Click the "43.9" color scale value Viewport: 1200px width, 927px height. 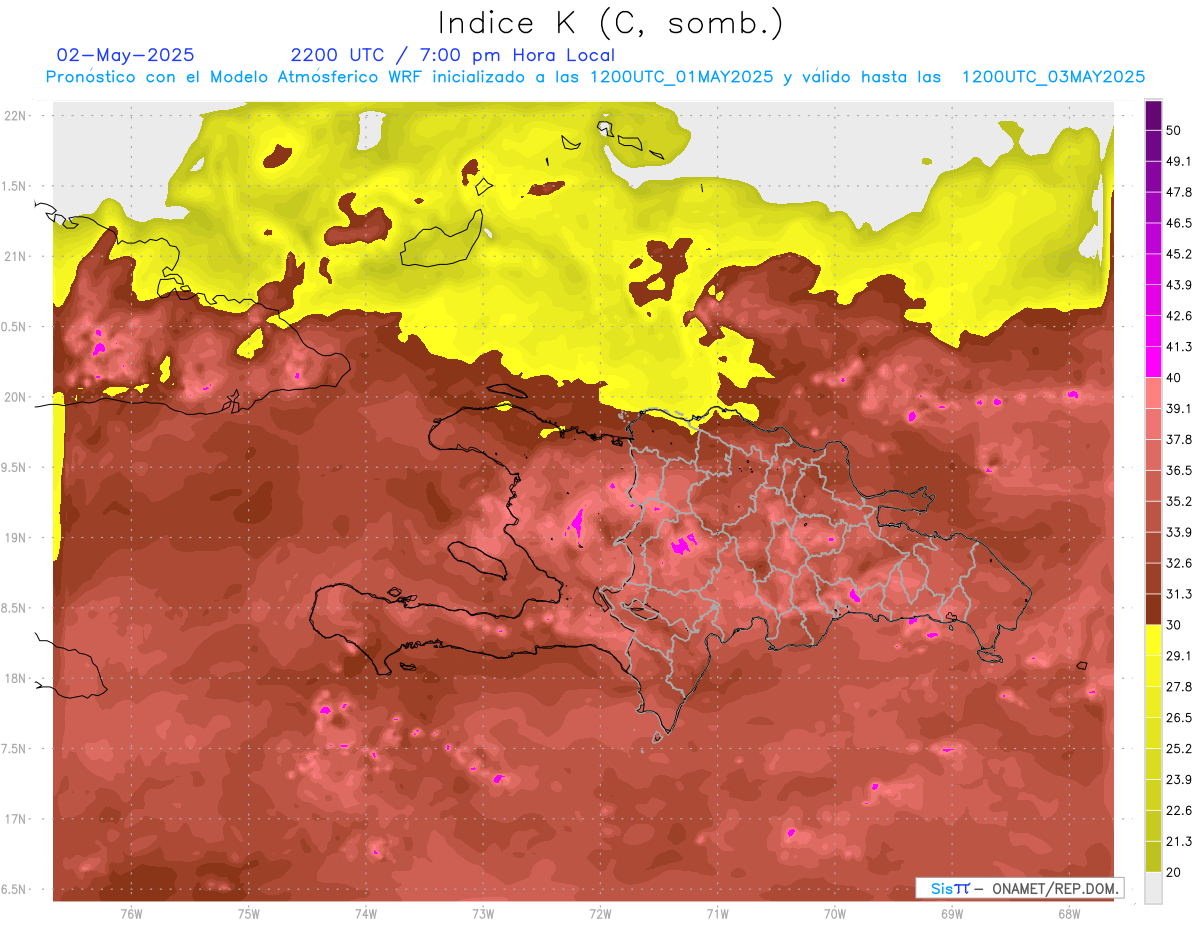(1178, 285)
